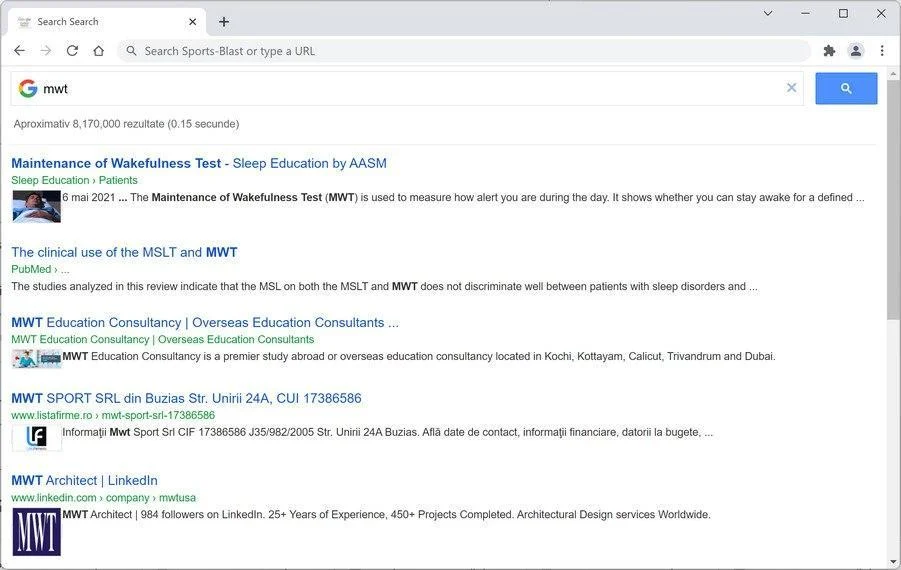The image size is (901, 570).
Task: Click the page vertical scrollbar thumb
Action: 894,198
